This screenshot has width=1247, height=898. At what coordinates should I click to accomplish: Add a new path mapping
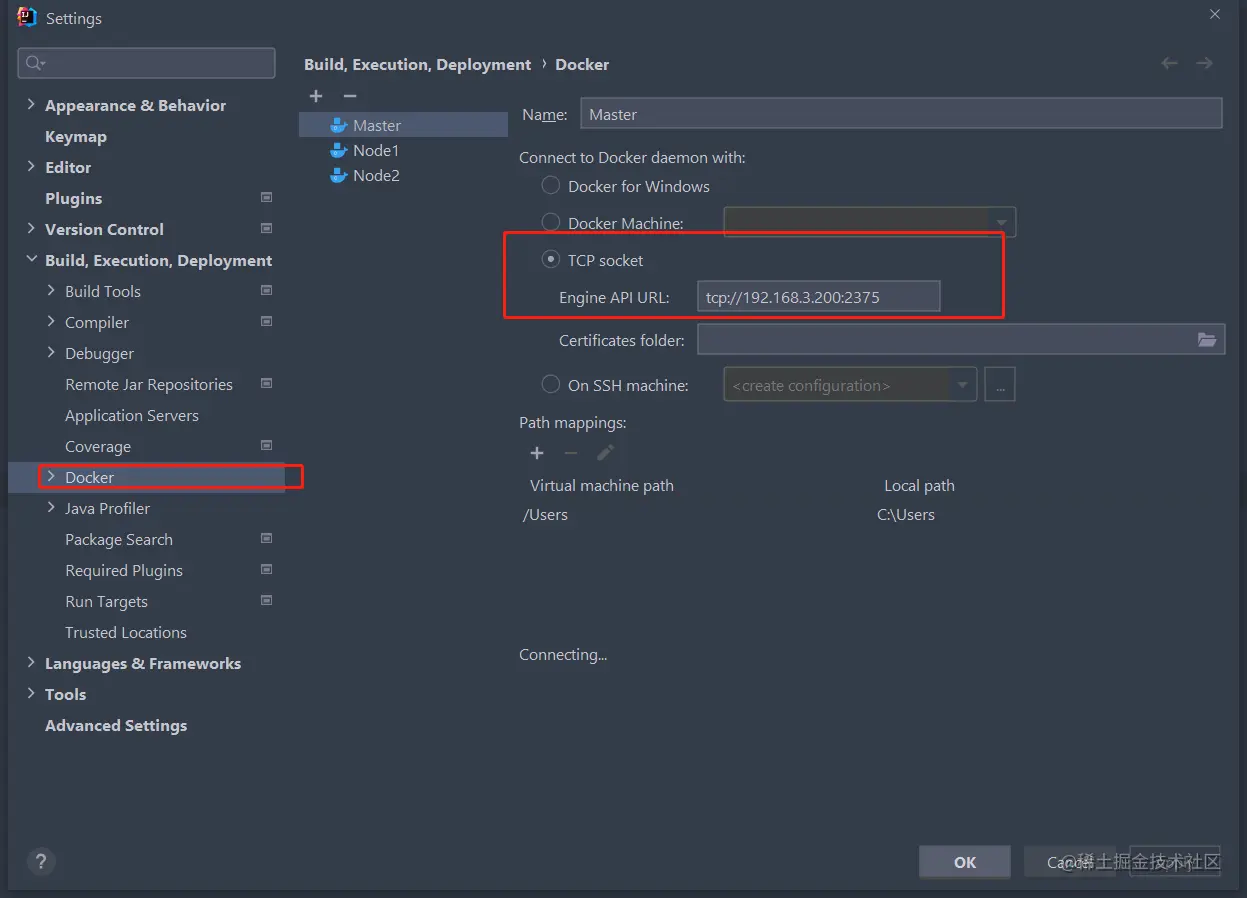click(x=537, y=453)
